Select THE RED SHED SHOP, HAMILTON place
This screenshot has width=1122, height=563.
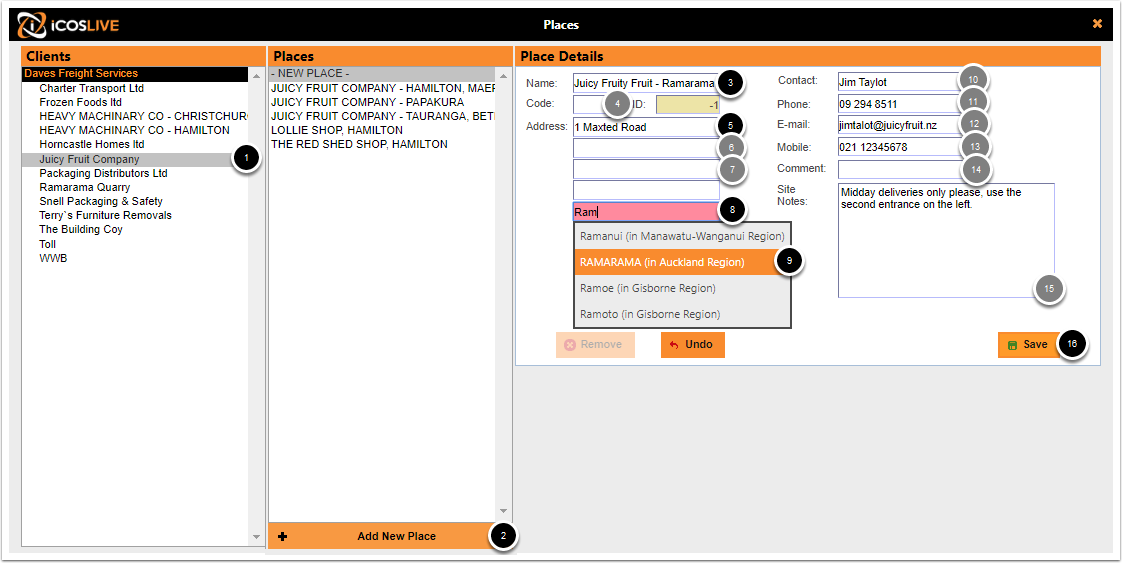359,144
